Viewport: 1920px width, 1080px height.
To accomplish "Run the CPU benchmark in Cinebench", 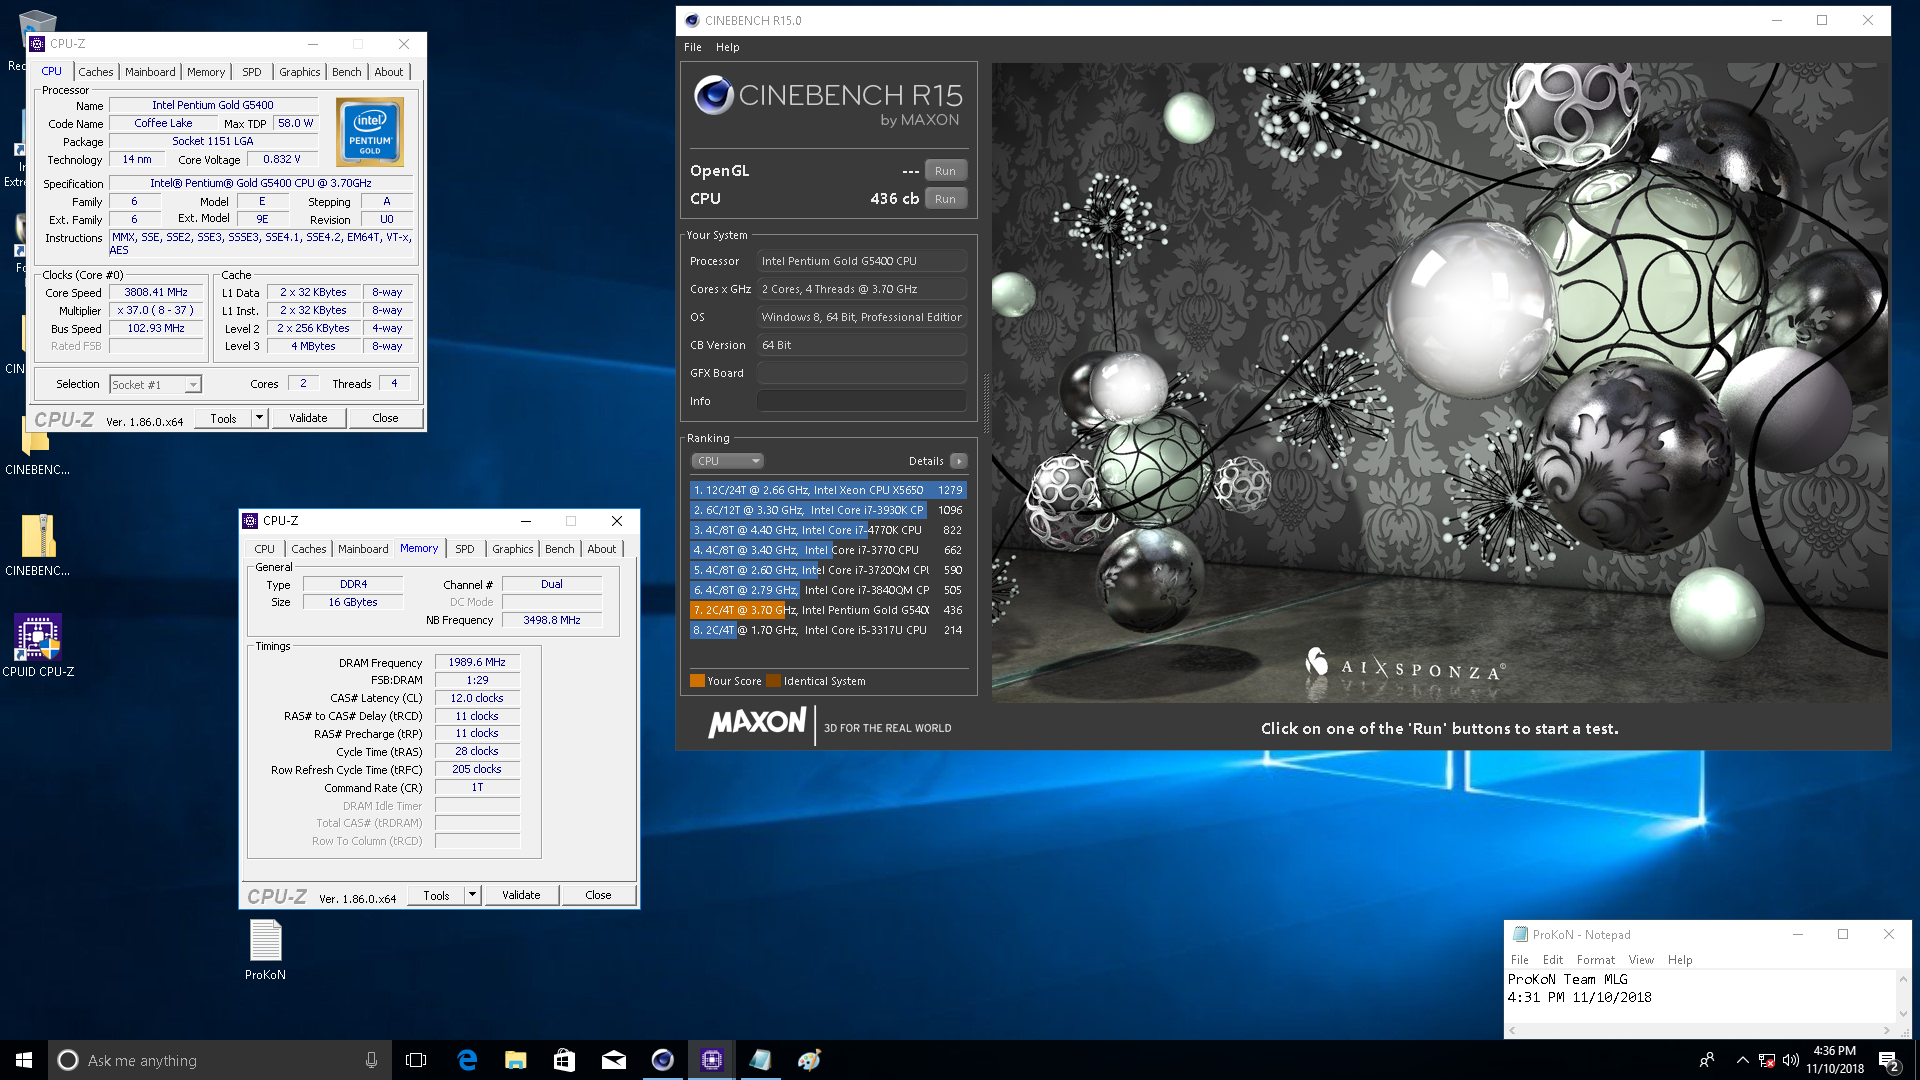I will (x=945, y=199).
